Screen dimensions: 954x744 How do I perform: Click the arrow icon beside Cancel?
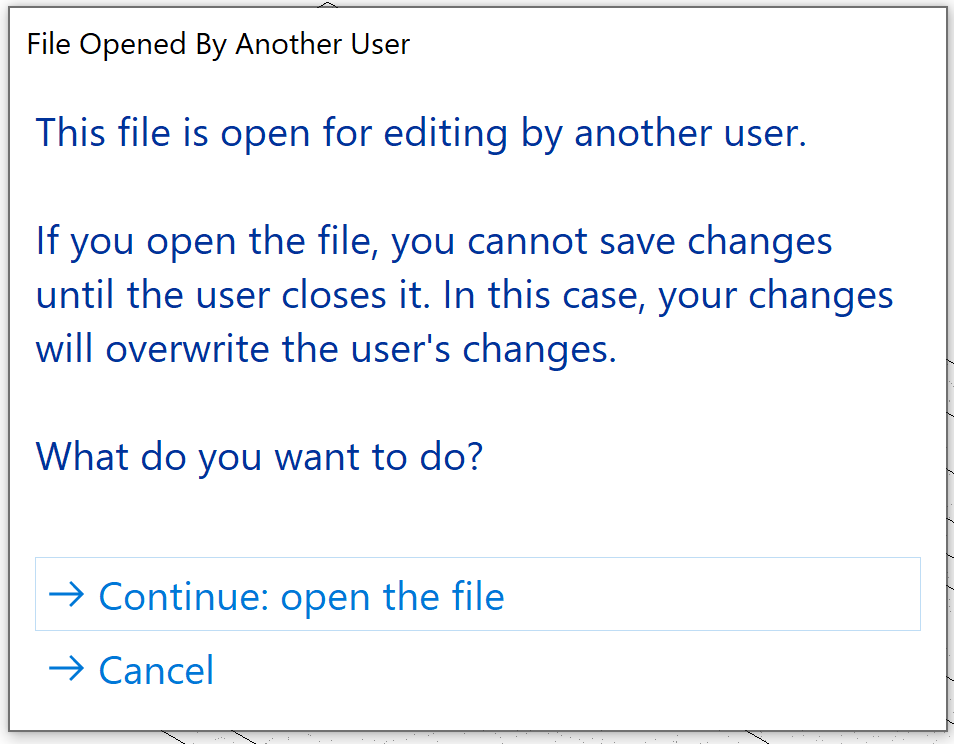pos(66,669)
